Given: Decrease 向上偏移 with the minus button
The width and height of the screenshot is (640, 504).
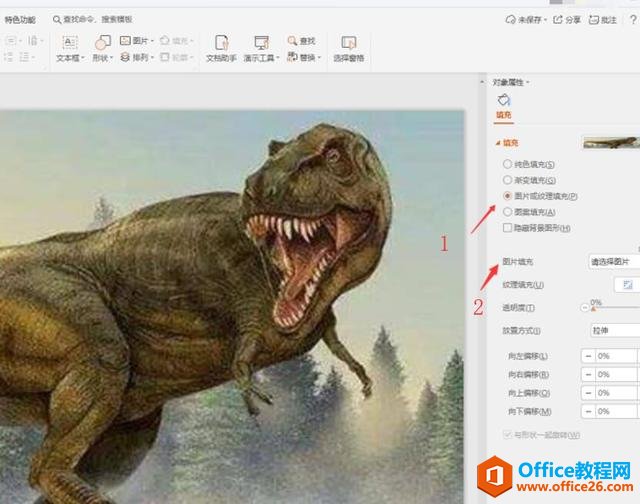Looking at the screenshot, I should tap(588, 393).
